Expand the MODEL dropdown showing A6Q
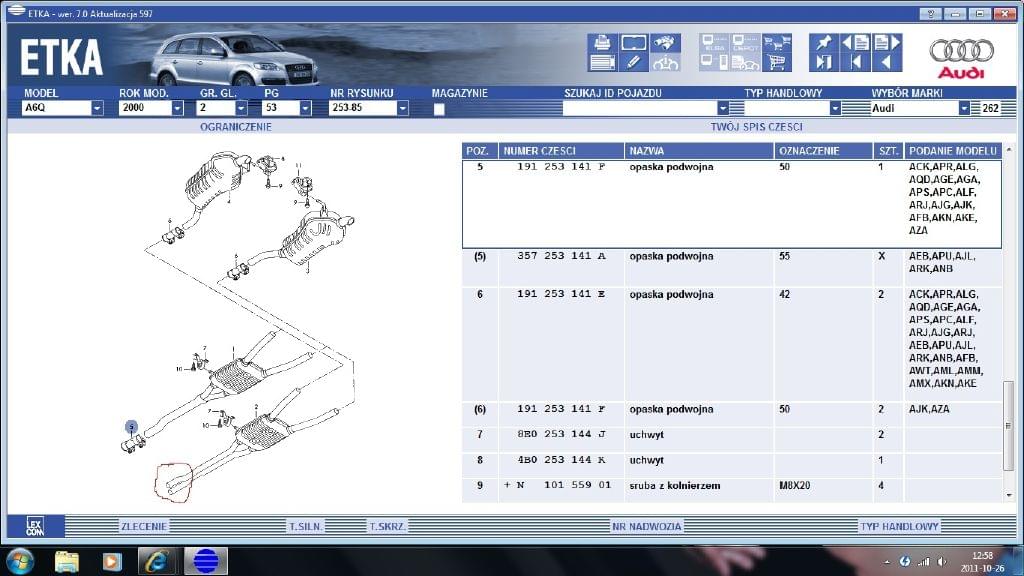The width and height of the screenshot is (1024, 576). [x=97, y=108]
